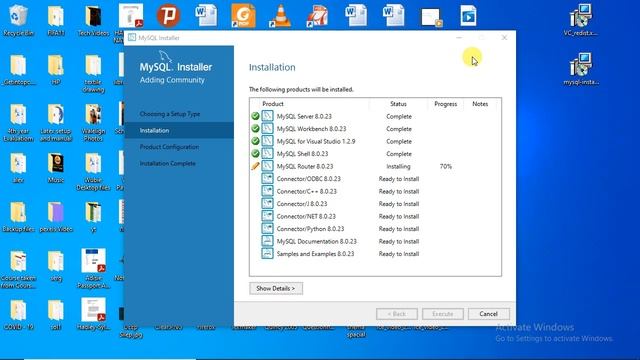
Task: Select the Tech Videos desktop folder
Action: (93, 20)
